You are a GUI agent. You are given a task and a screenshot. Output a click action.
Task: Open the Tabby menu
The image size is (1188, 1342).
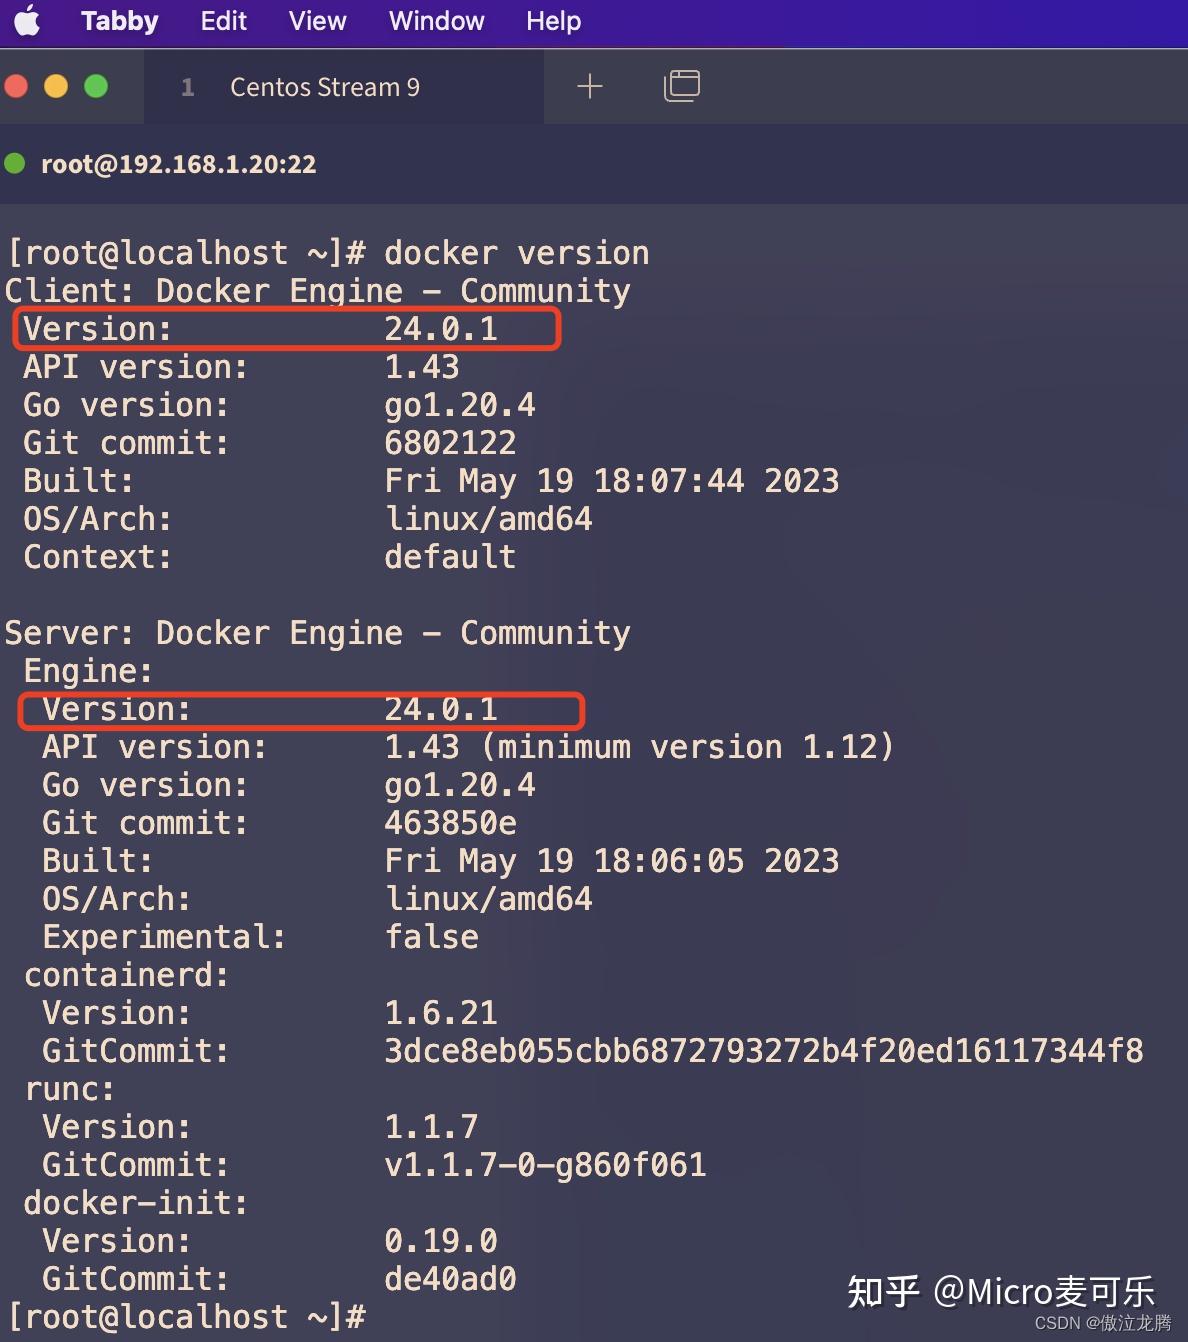point(119,21)
